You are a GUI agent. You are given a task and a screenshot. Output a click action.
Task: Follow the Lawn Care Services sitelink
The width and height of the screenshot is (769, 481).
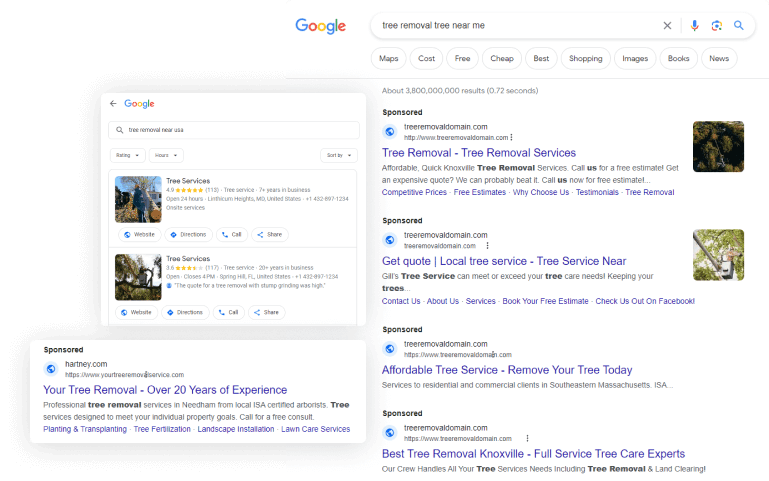(315, 429)
